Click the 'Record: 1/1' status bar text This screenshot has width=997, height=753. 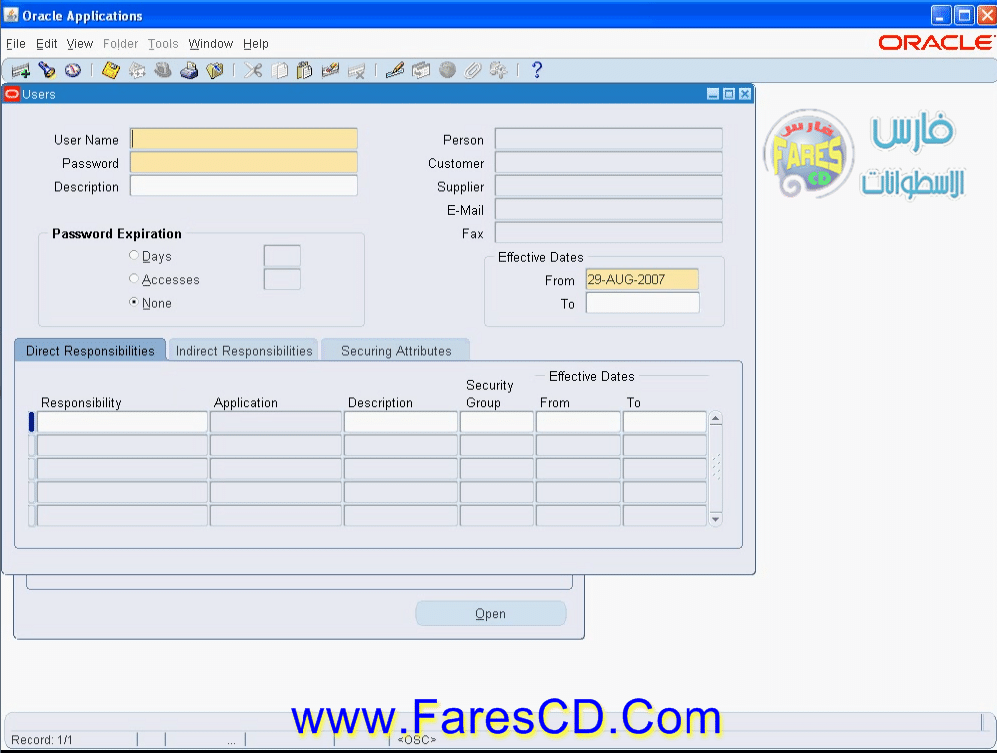tap(41, 740)
